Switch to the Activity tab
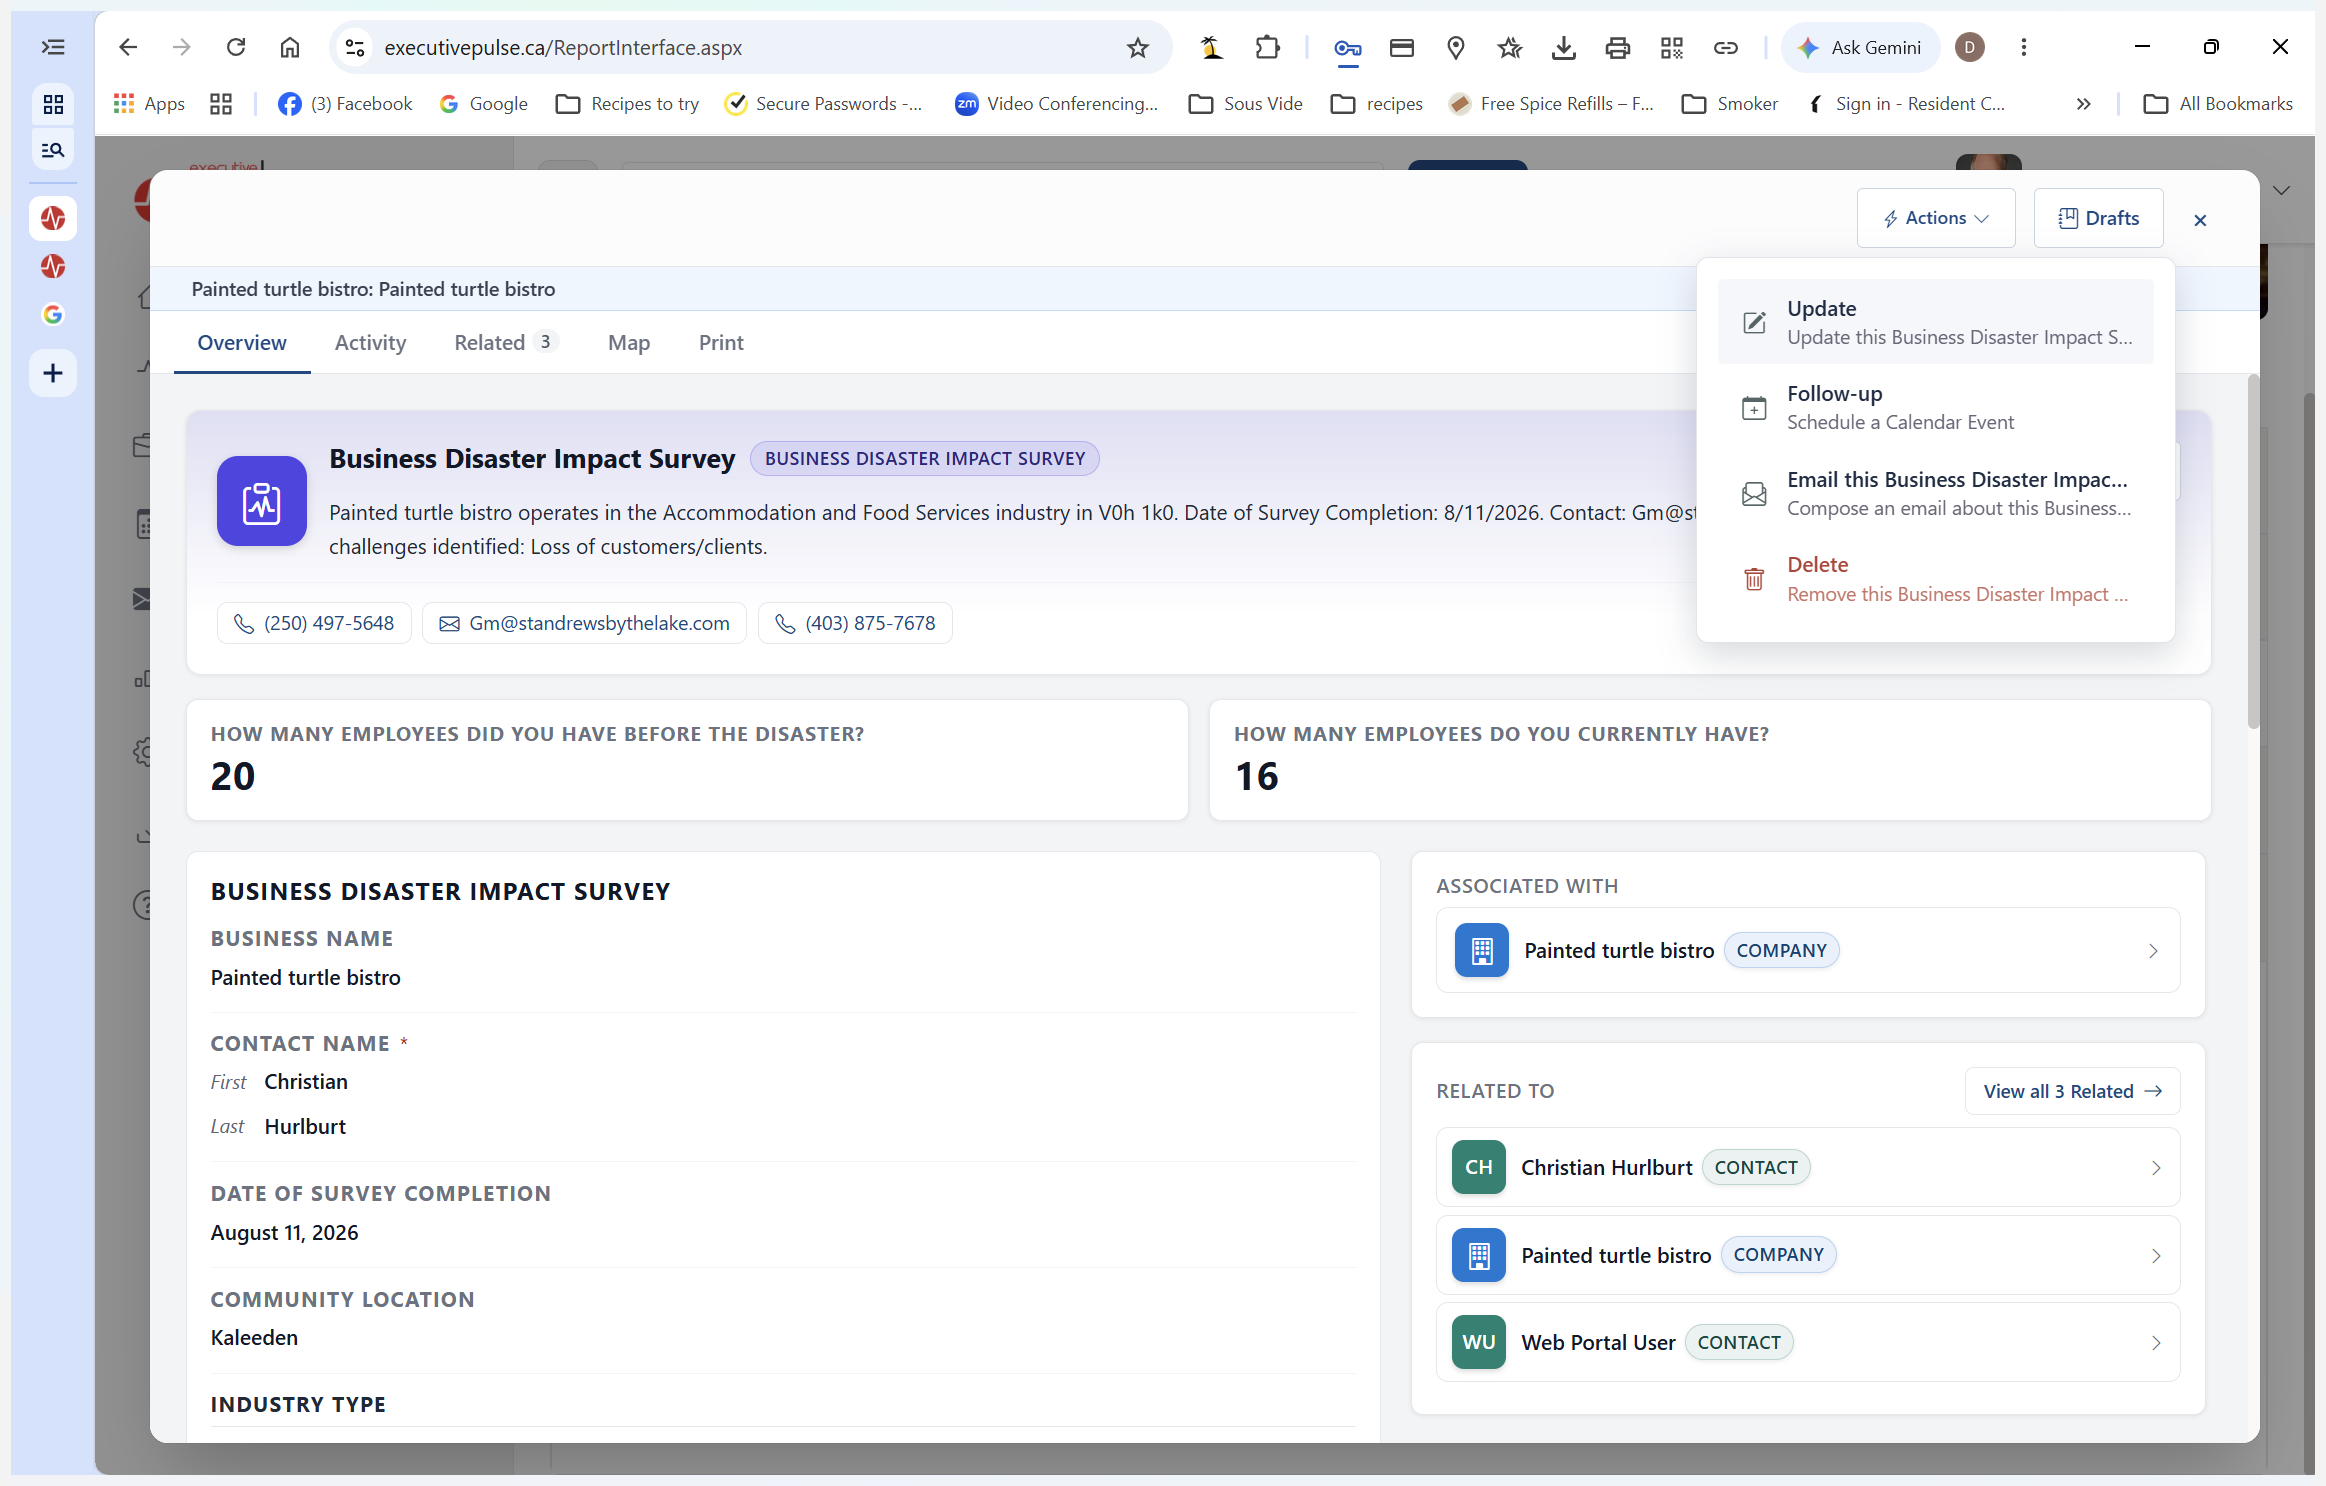This screenshot has height=1486, width=2326. pos(370,343)
